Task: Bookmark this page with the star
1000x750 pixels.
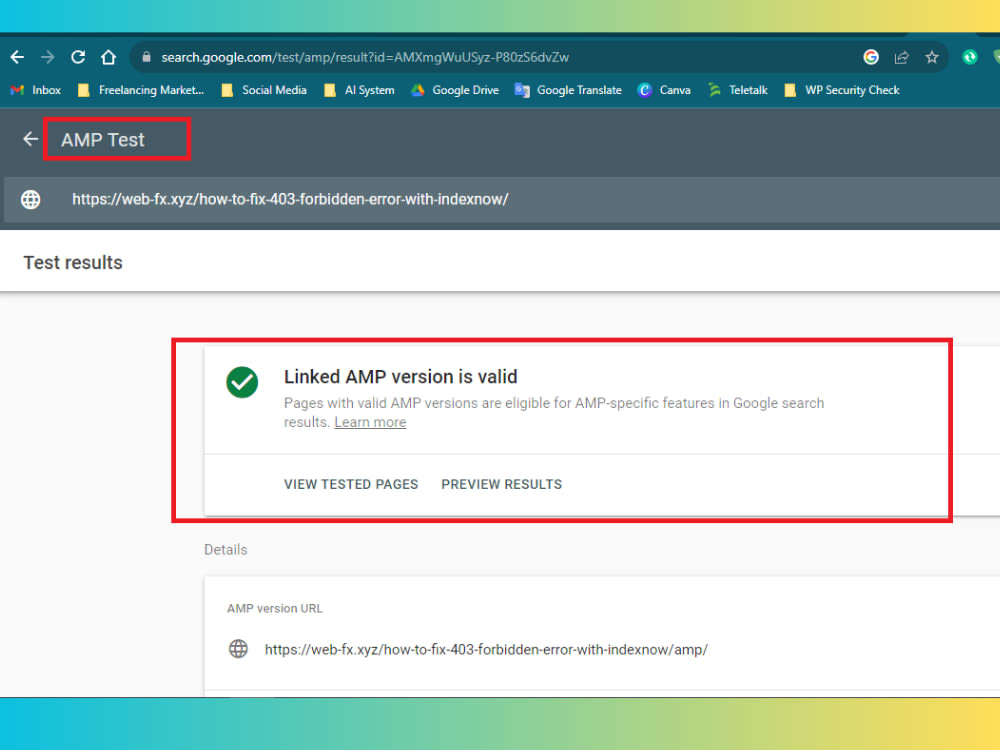Action: (x=932, y=57)
